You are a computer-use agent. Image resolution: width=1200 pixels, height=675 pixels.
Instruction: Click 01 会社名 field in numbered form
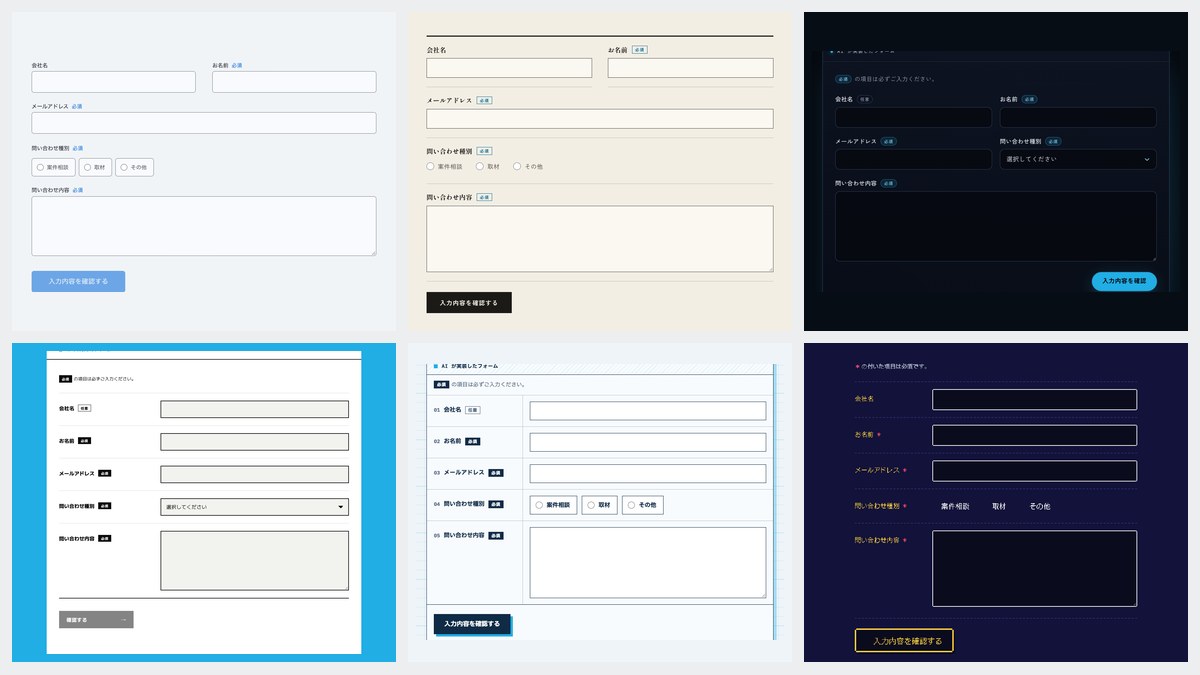pos(648,411)
